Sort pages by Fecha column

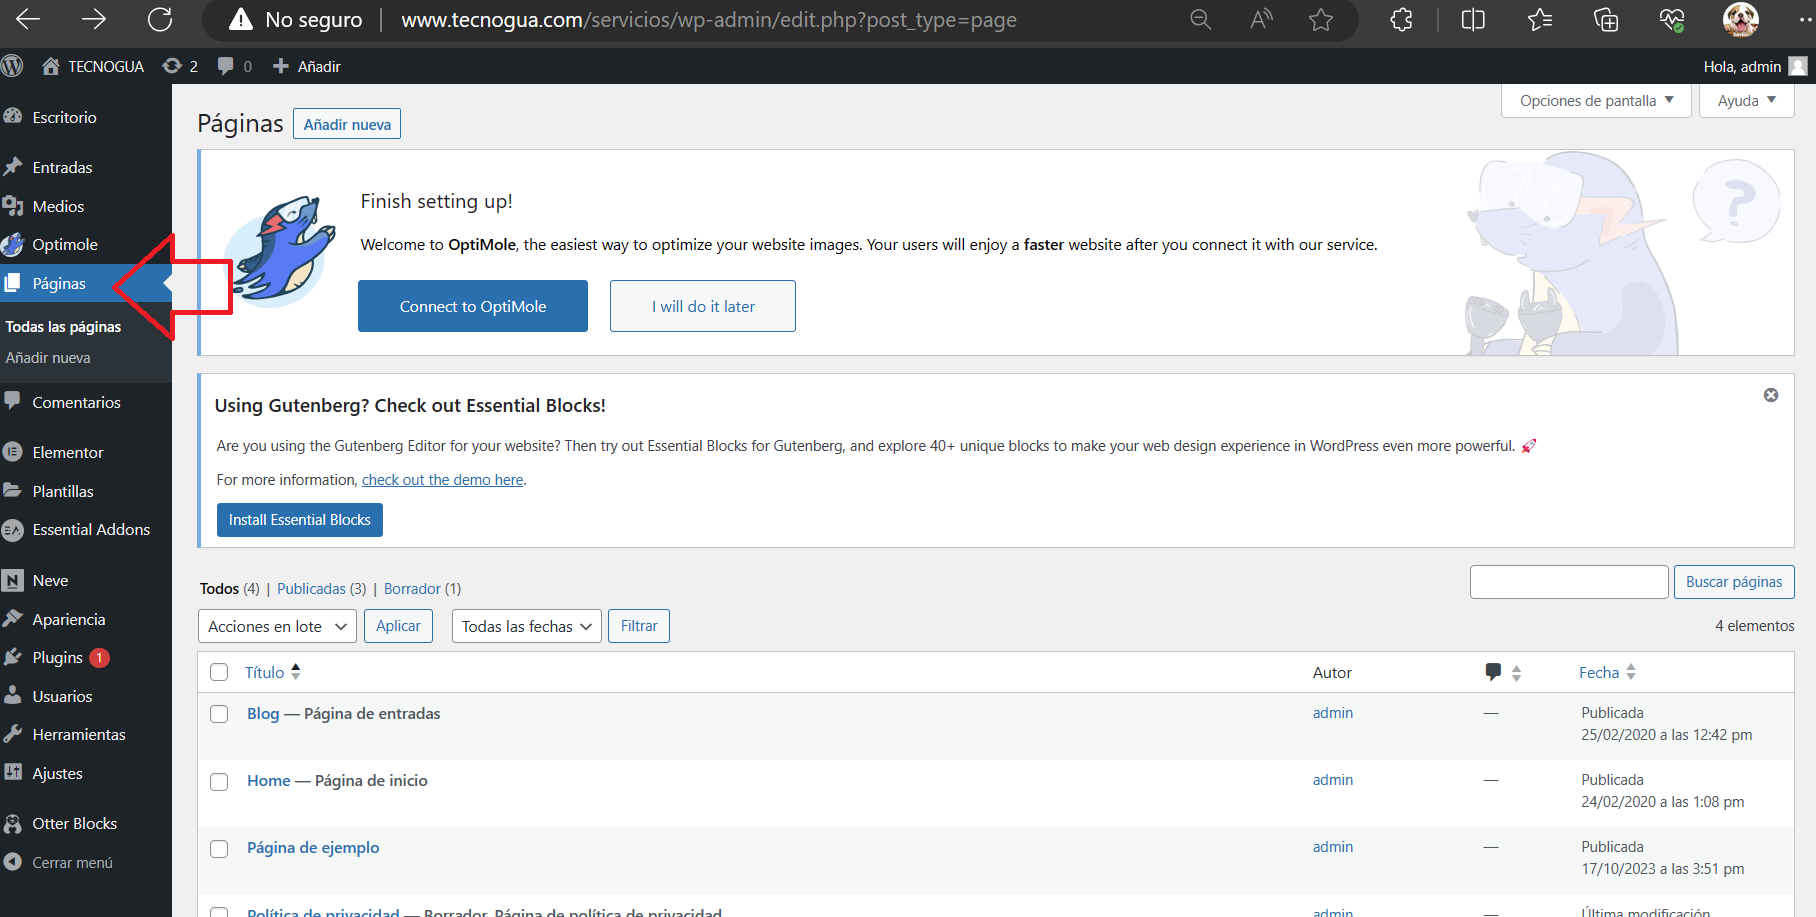point(1607,673)
